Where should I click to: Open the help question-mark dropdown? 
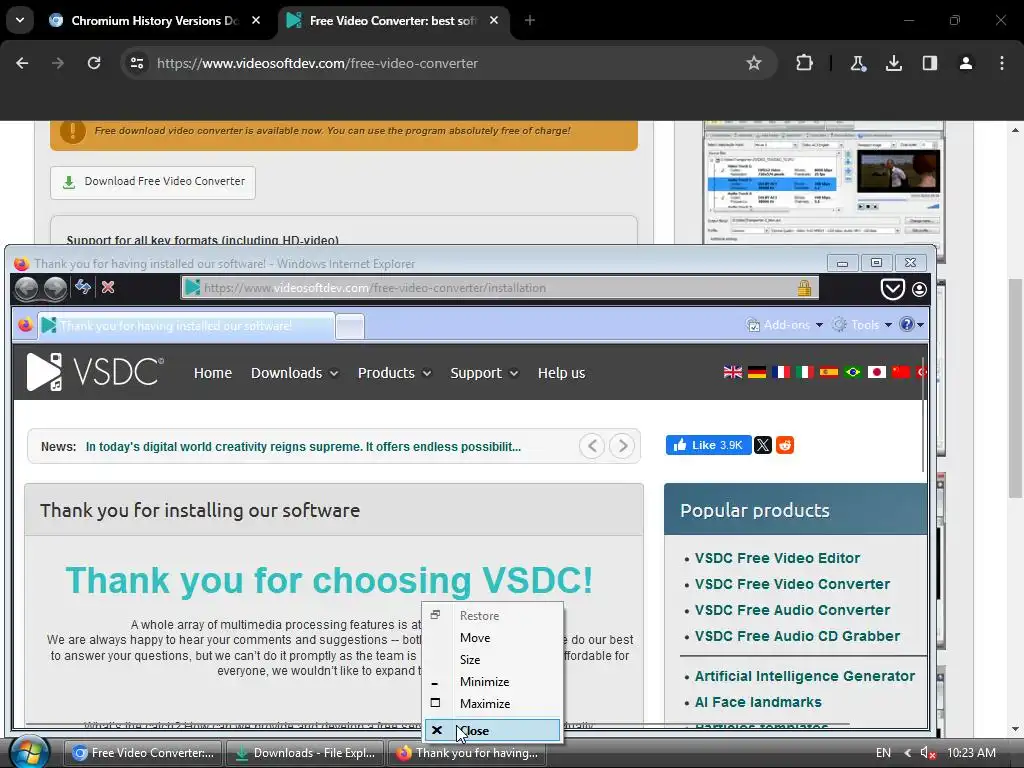point(911,325)
